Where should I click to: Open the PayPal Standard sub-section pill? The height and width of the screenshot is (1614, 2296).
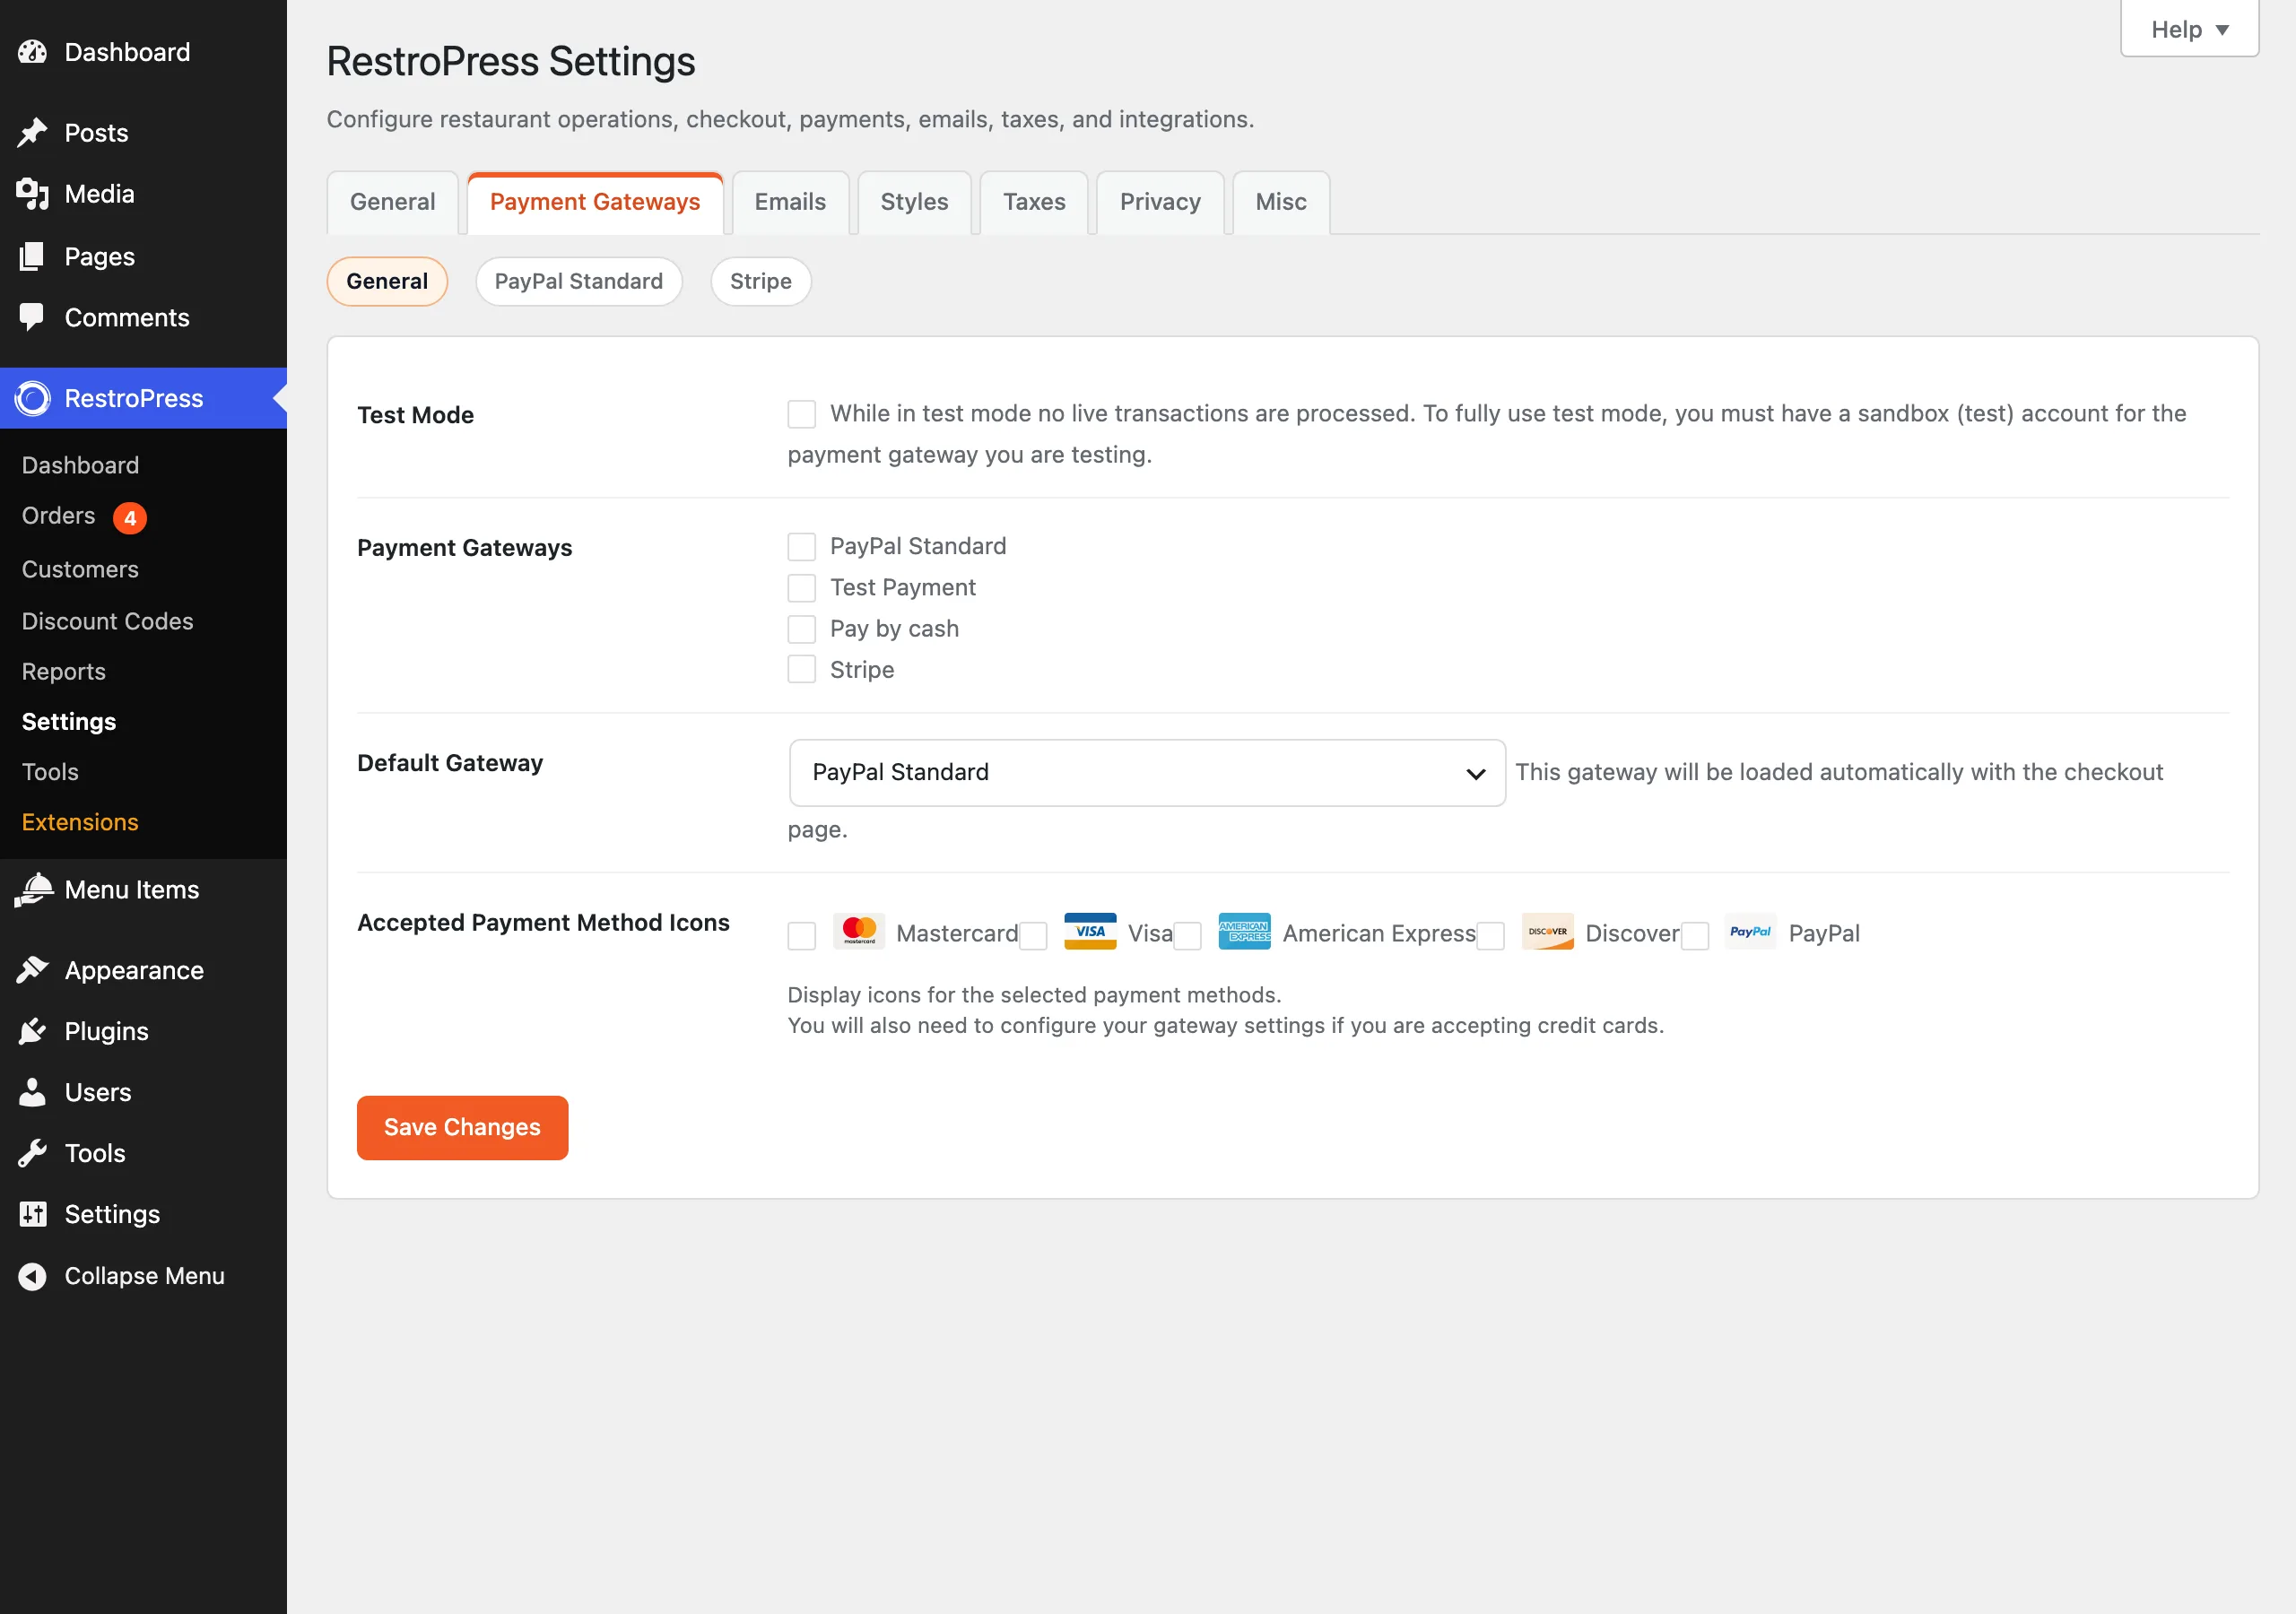click(x=579, y=282)
